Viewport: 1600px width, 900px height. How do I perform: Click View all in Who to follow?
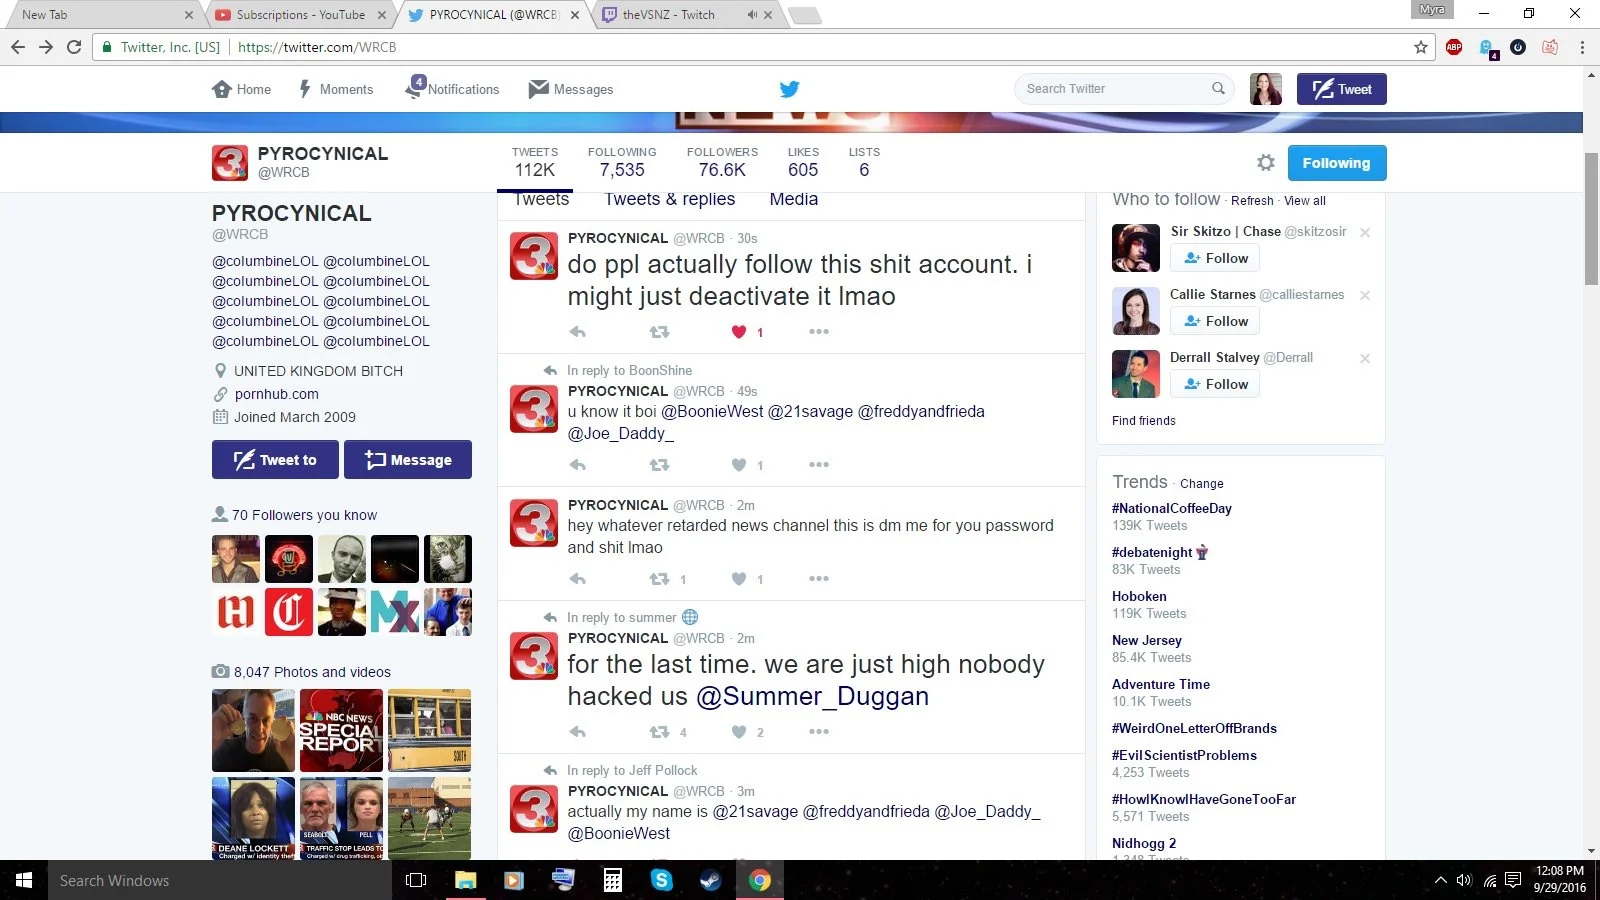pos(1305,201)
